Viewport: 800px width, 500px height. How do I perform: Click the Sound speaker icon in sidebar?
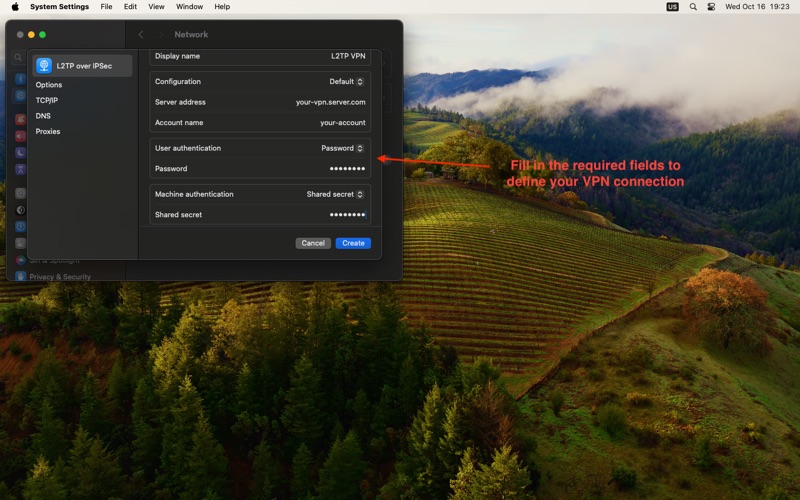click(x=20, y=136)
